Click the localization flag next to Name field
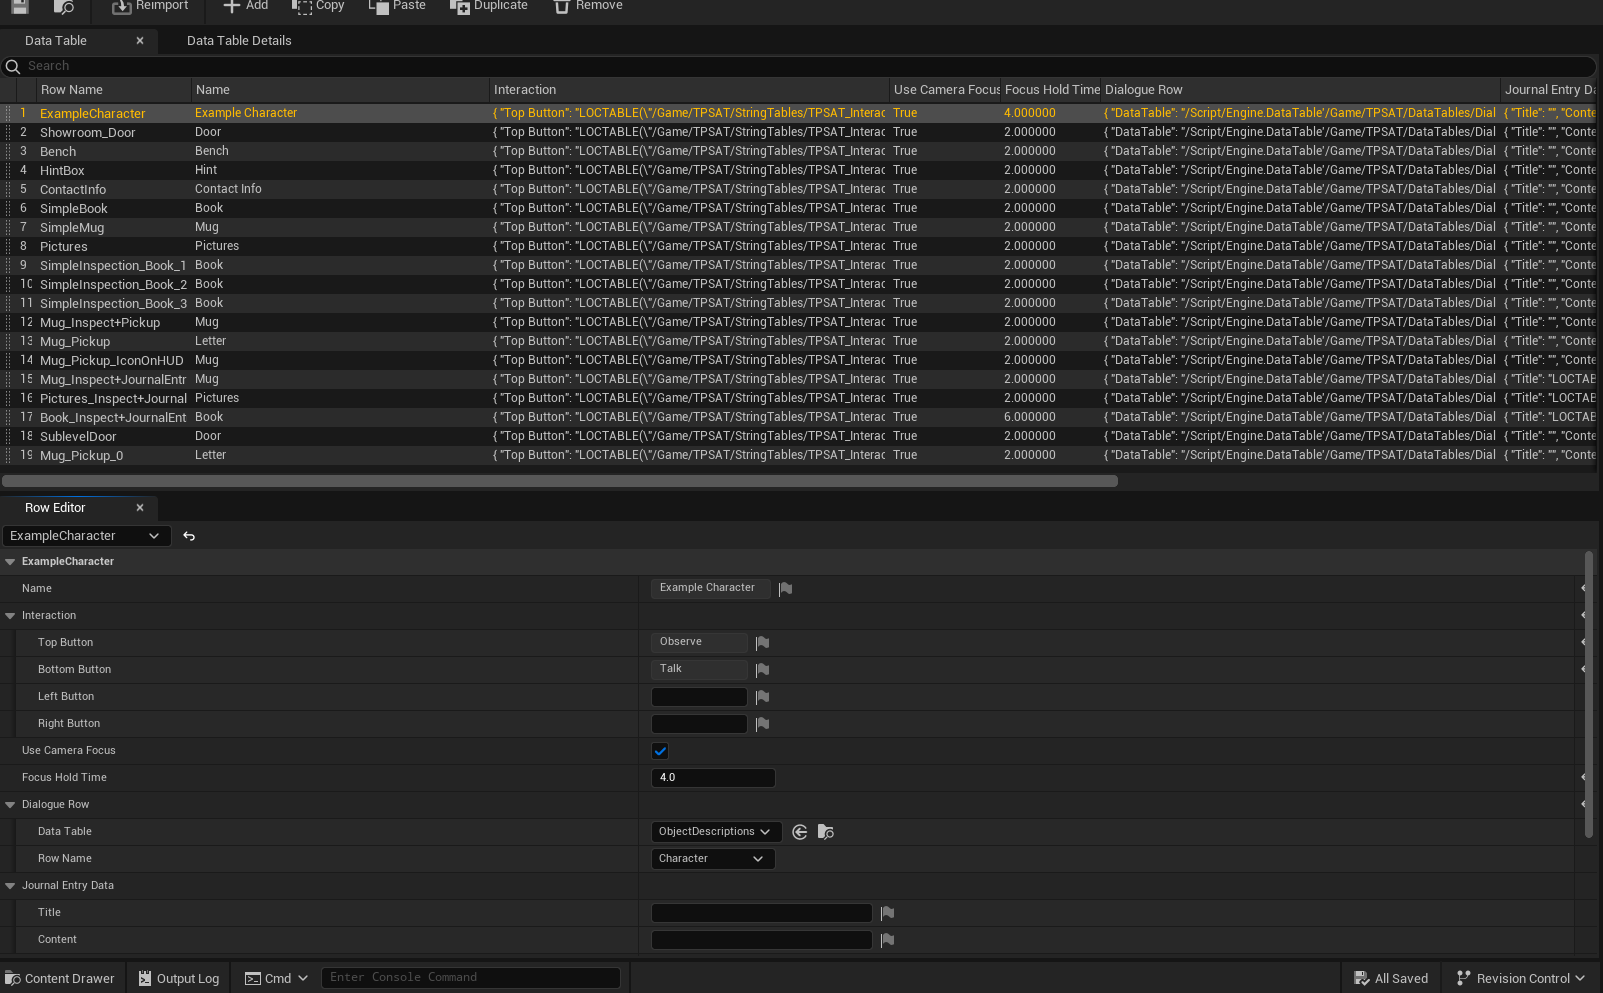The image size is (1603, 993). pos(785,588)
